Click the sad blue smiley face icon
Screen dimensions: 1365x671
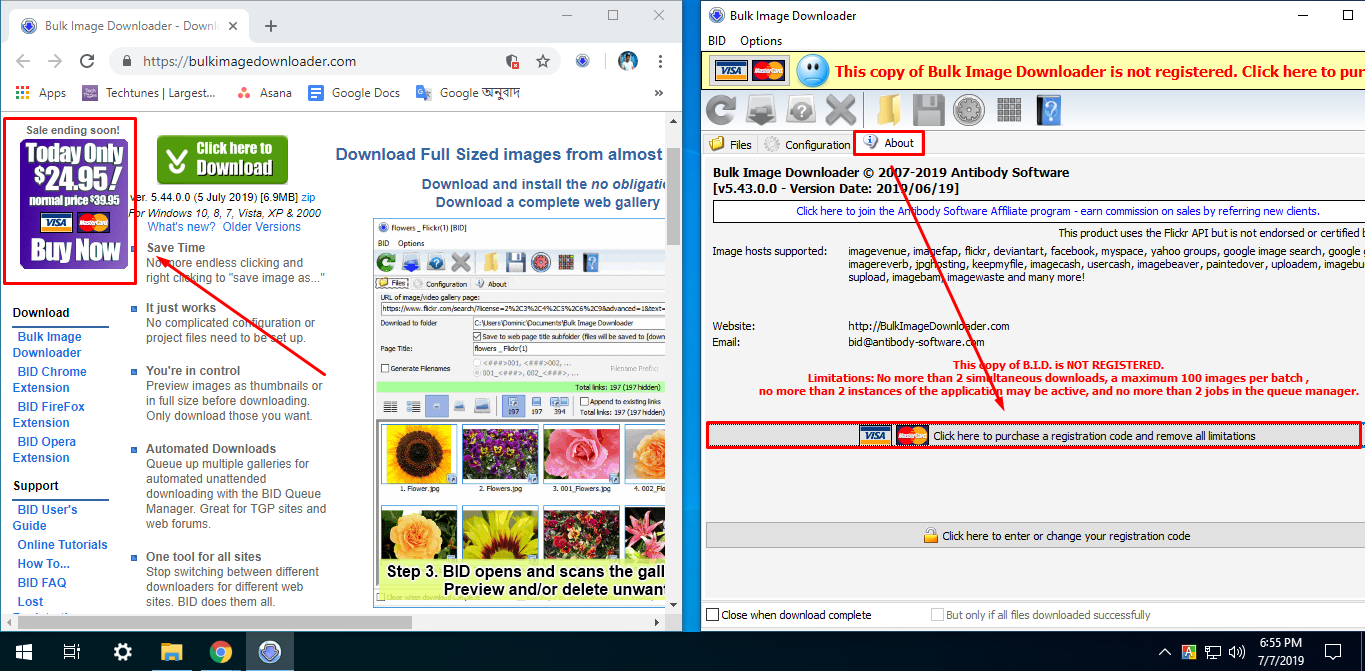tap(813, 71)
